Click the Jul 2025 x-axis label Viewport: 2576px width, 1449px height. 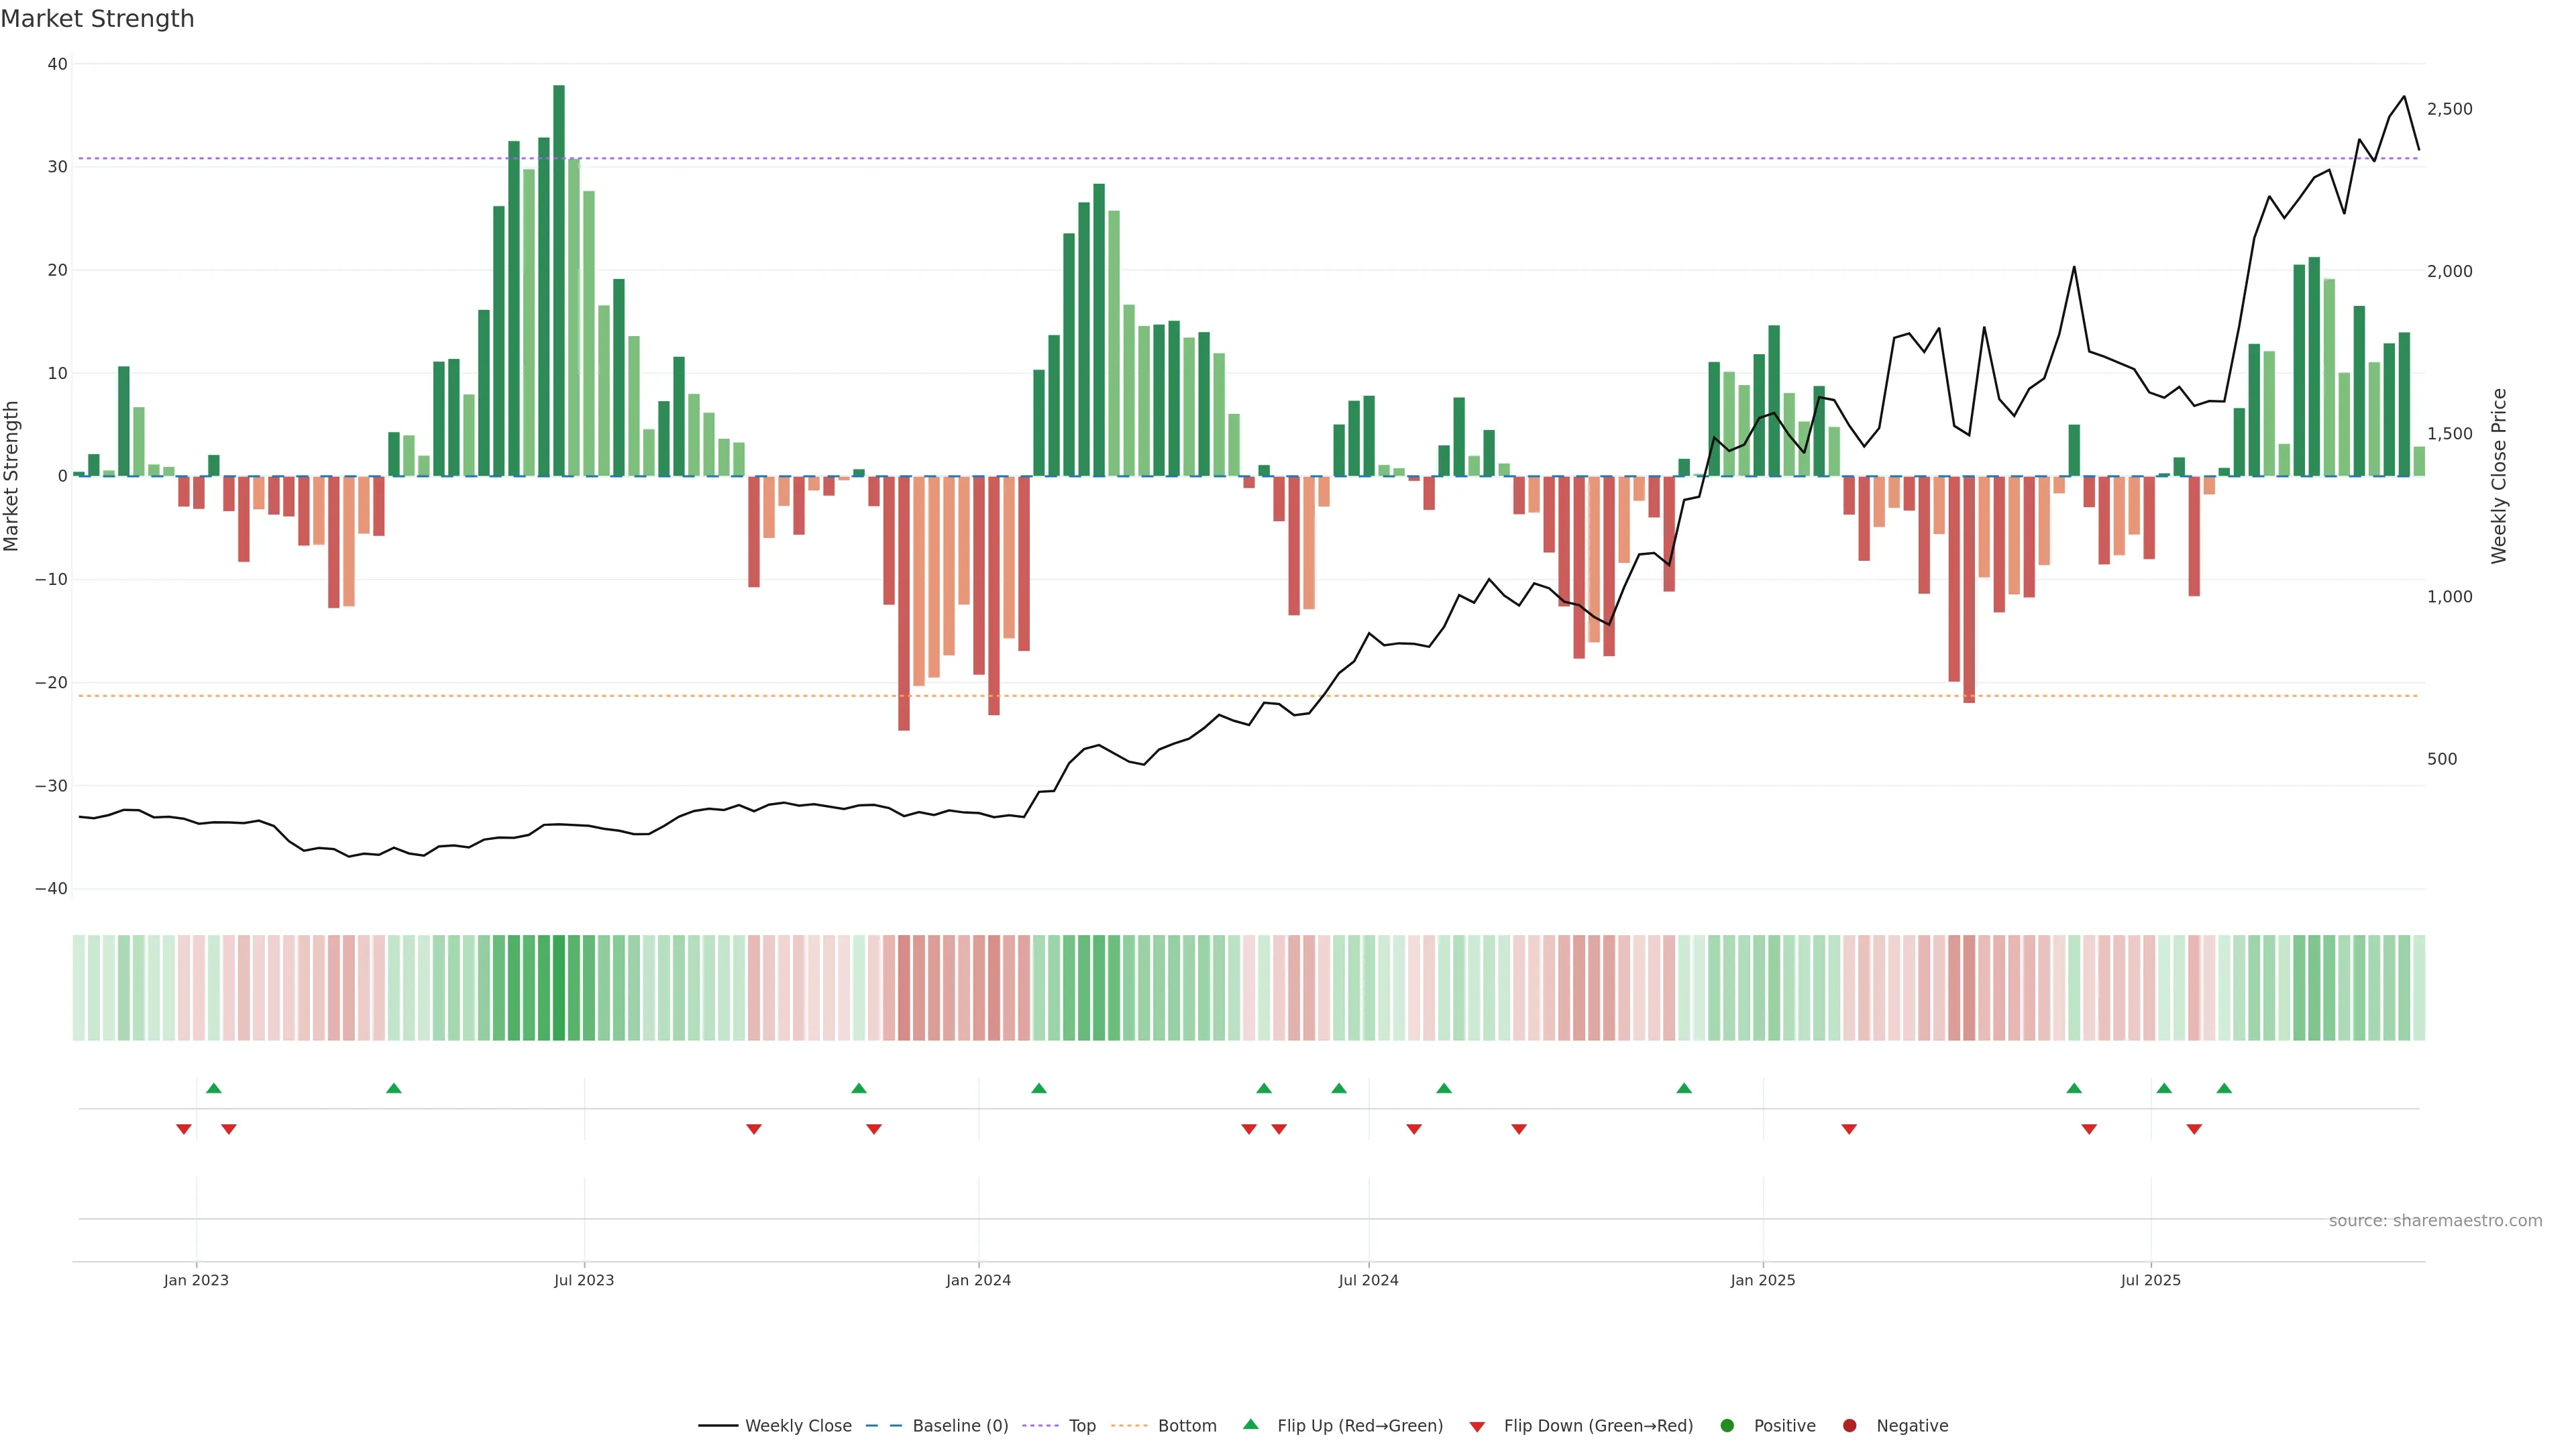(x=2150, y=1280)
